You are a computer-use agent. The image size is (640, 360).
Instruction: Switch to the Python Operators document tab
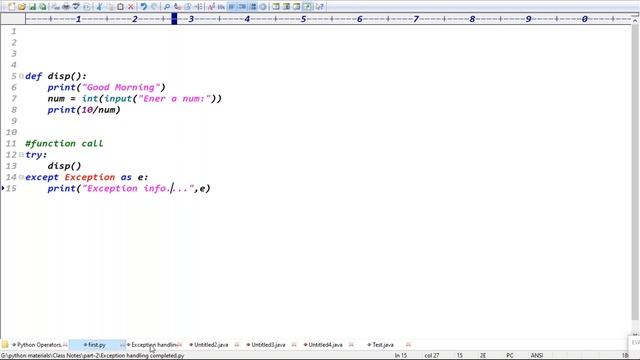pos(39,345)
